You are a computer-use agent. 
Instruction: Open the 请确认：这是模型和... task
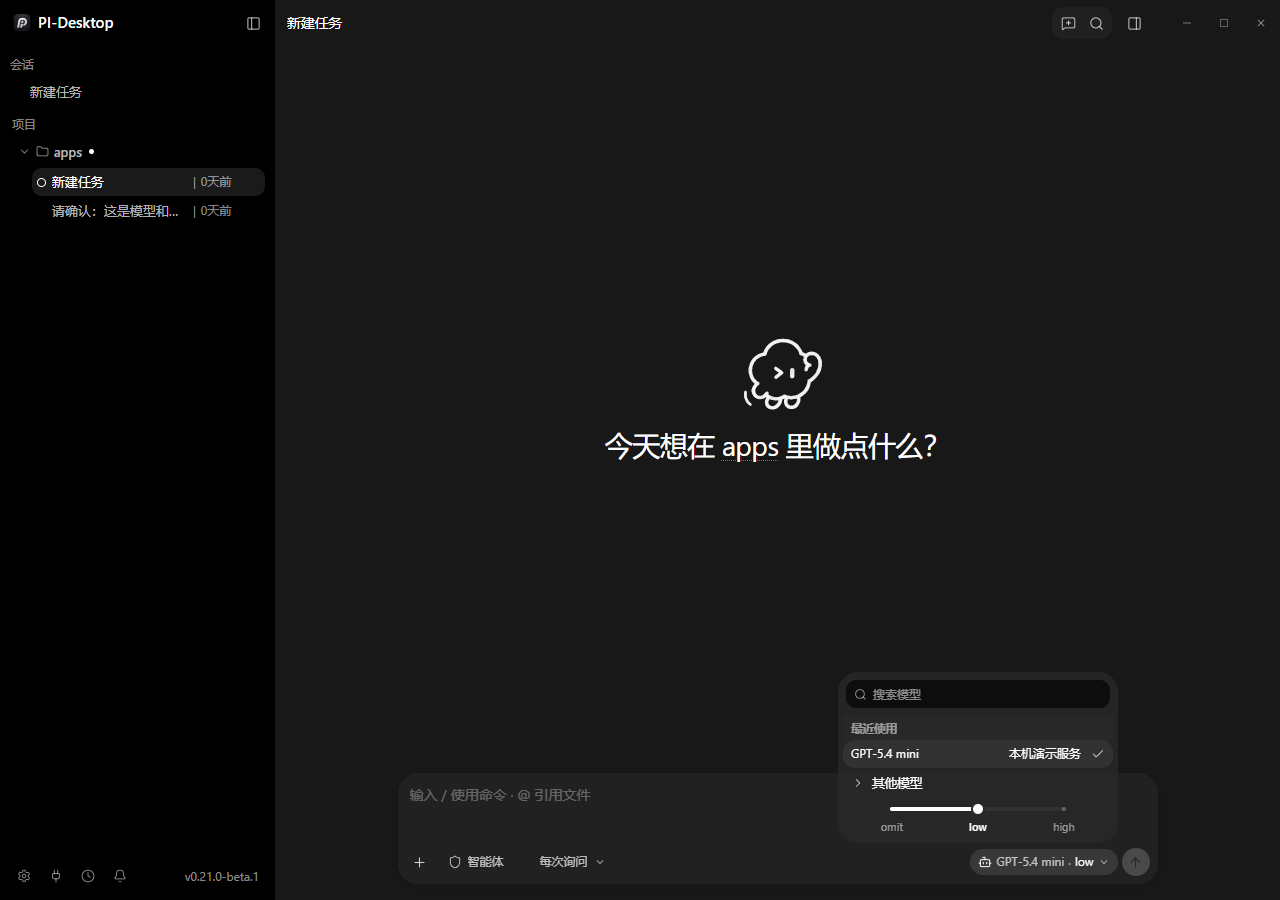tap(148, 211)
